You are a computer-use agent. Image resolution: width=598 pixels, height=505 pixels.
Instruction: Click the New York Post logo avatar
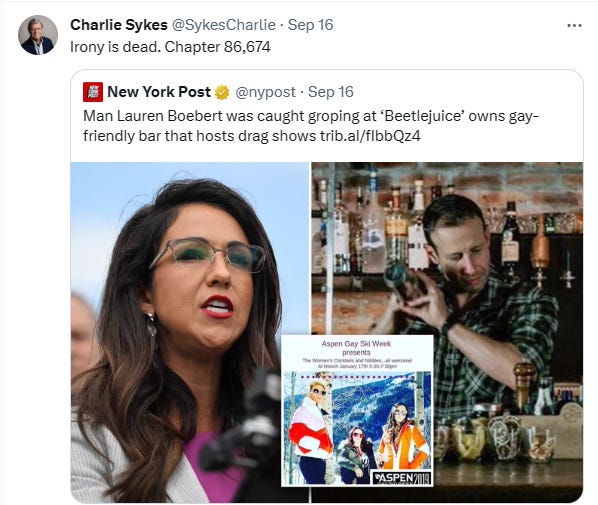pos(93,92)
